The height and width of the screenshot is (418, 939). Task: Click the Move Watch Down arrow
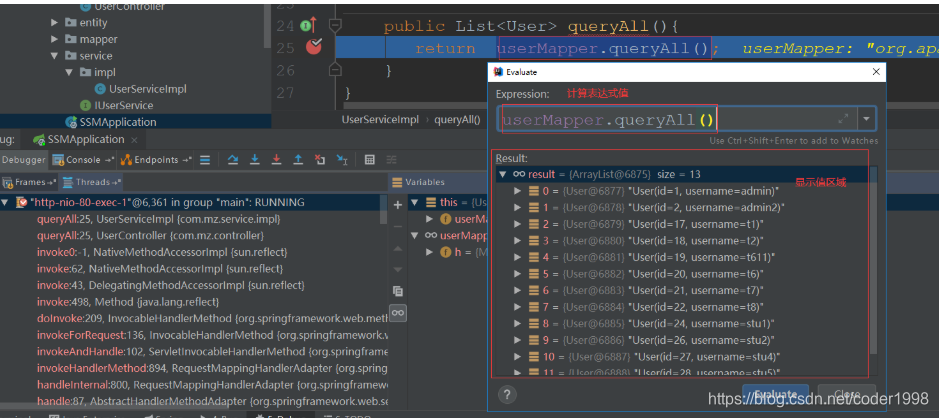(x=398, y=269)
